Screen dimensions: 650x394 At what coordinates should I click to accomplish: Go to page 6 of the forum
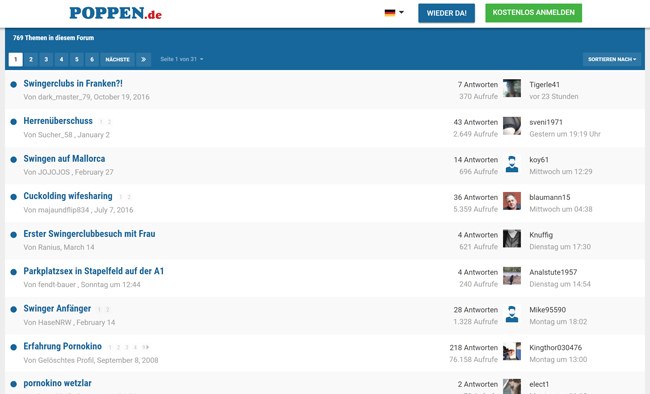(x=92, y=59)
